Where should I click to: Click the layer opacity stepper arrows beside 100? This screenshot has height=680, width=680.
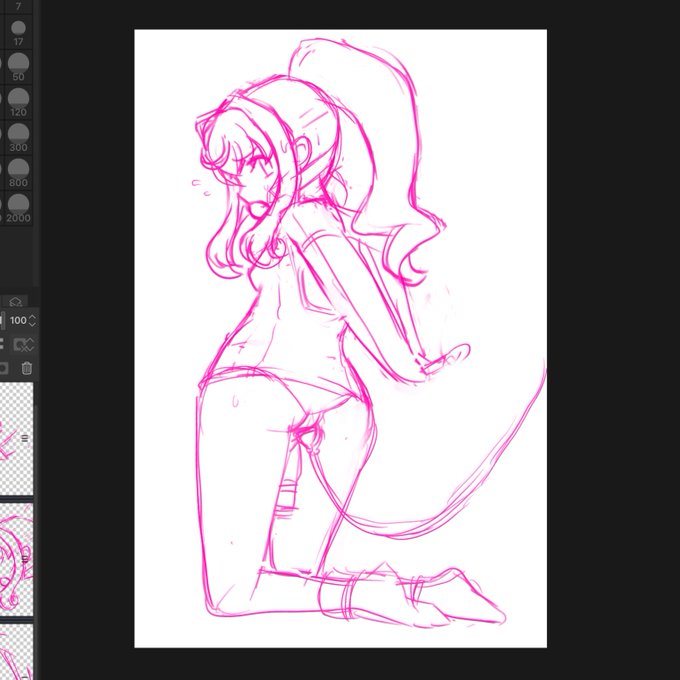point(32,320)
